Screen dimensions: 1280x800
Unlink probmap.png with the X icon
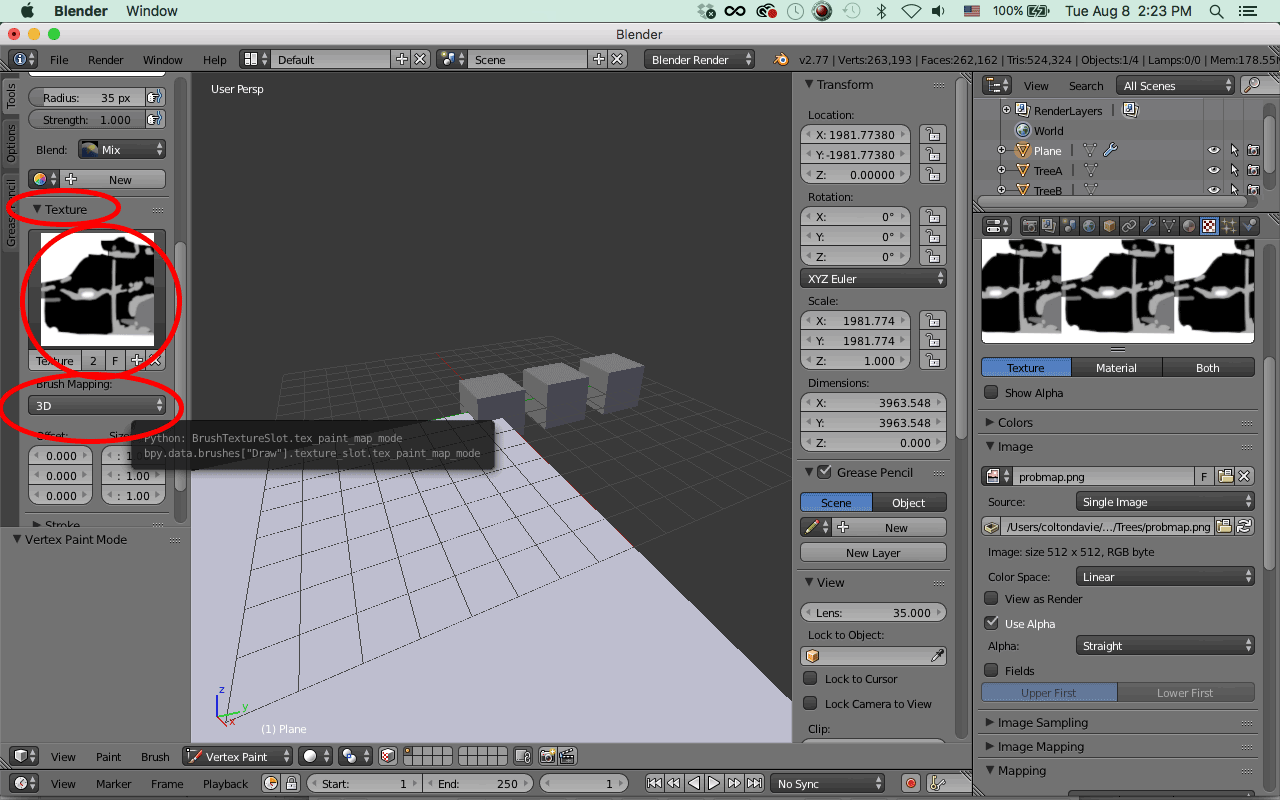1244,476
